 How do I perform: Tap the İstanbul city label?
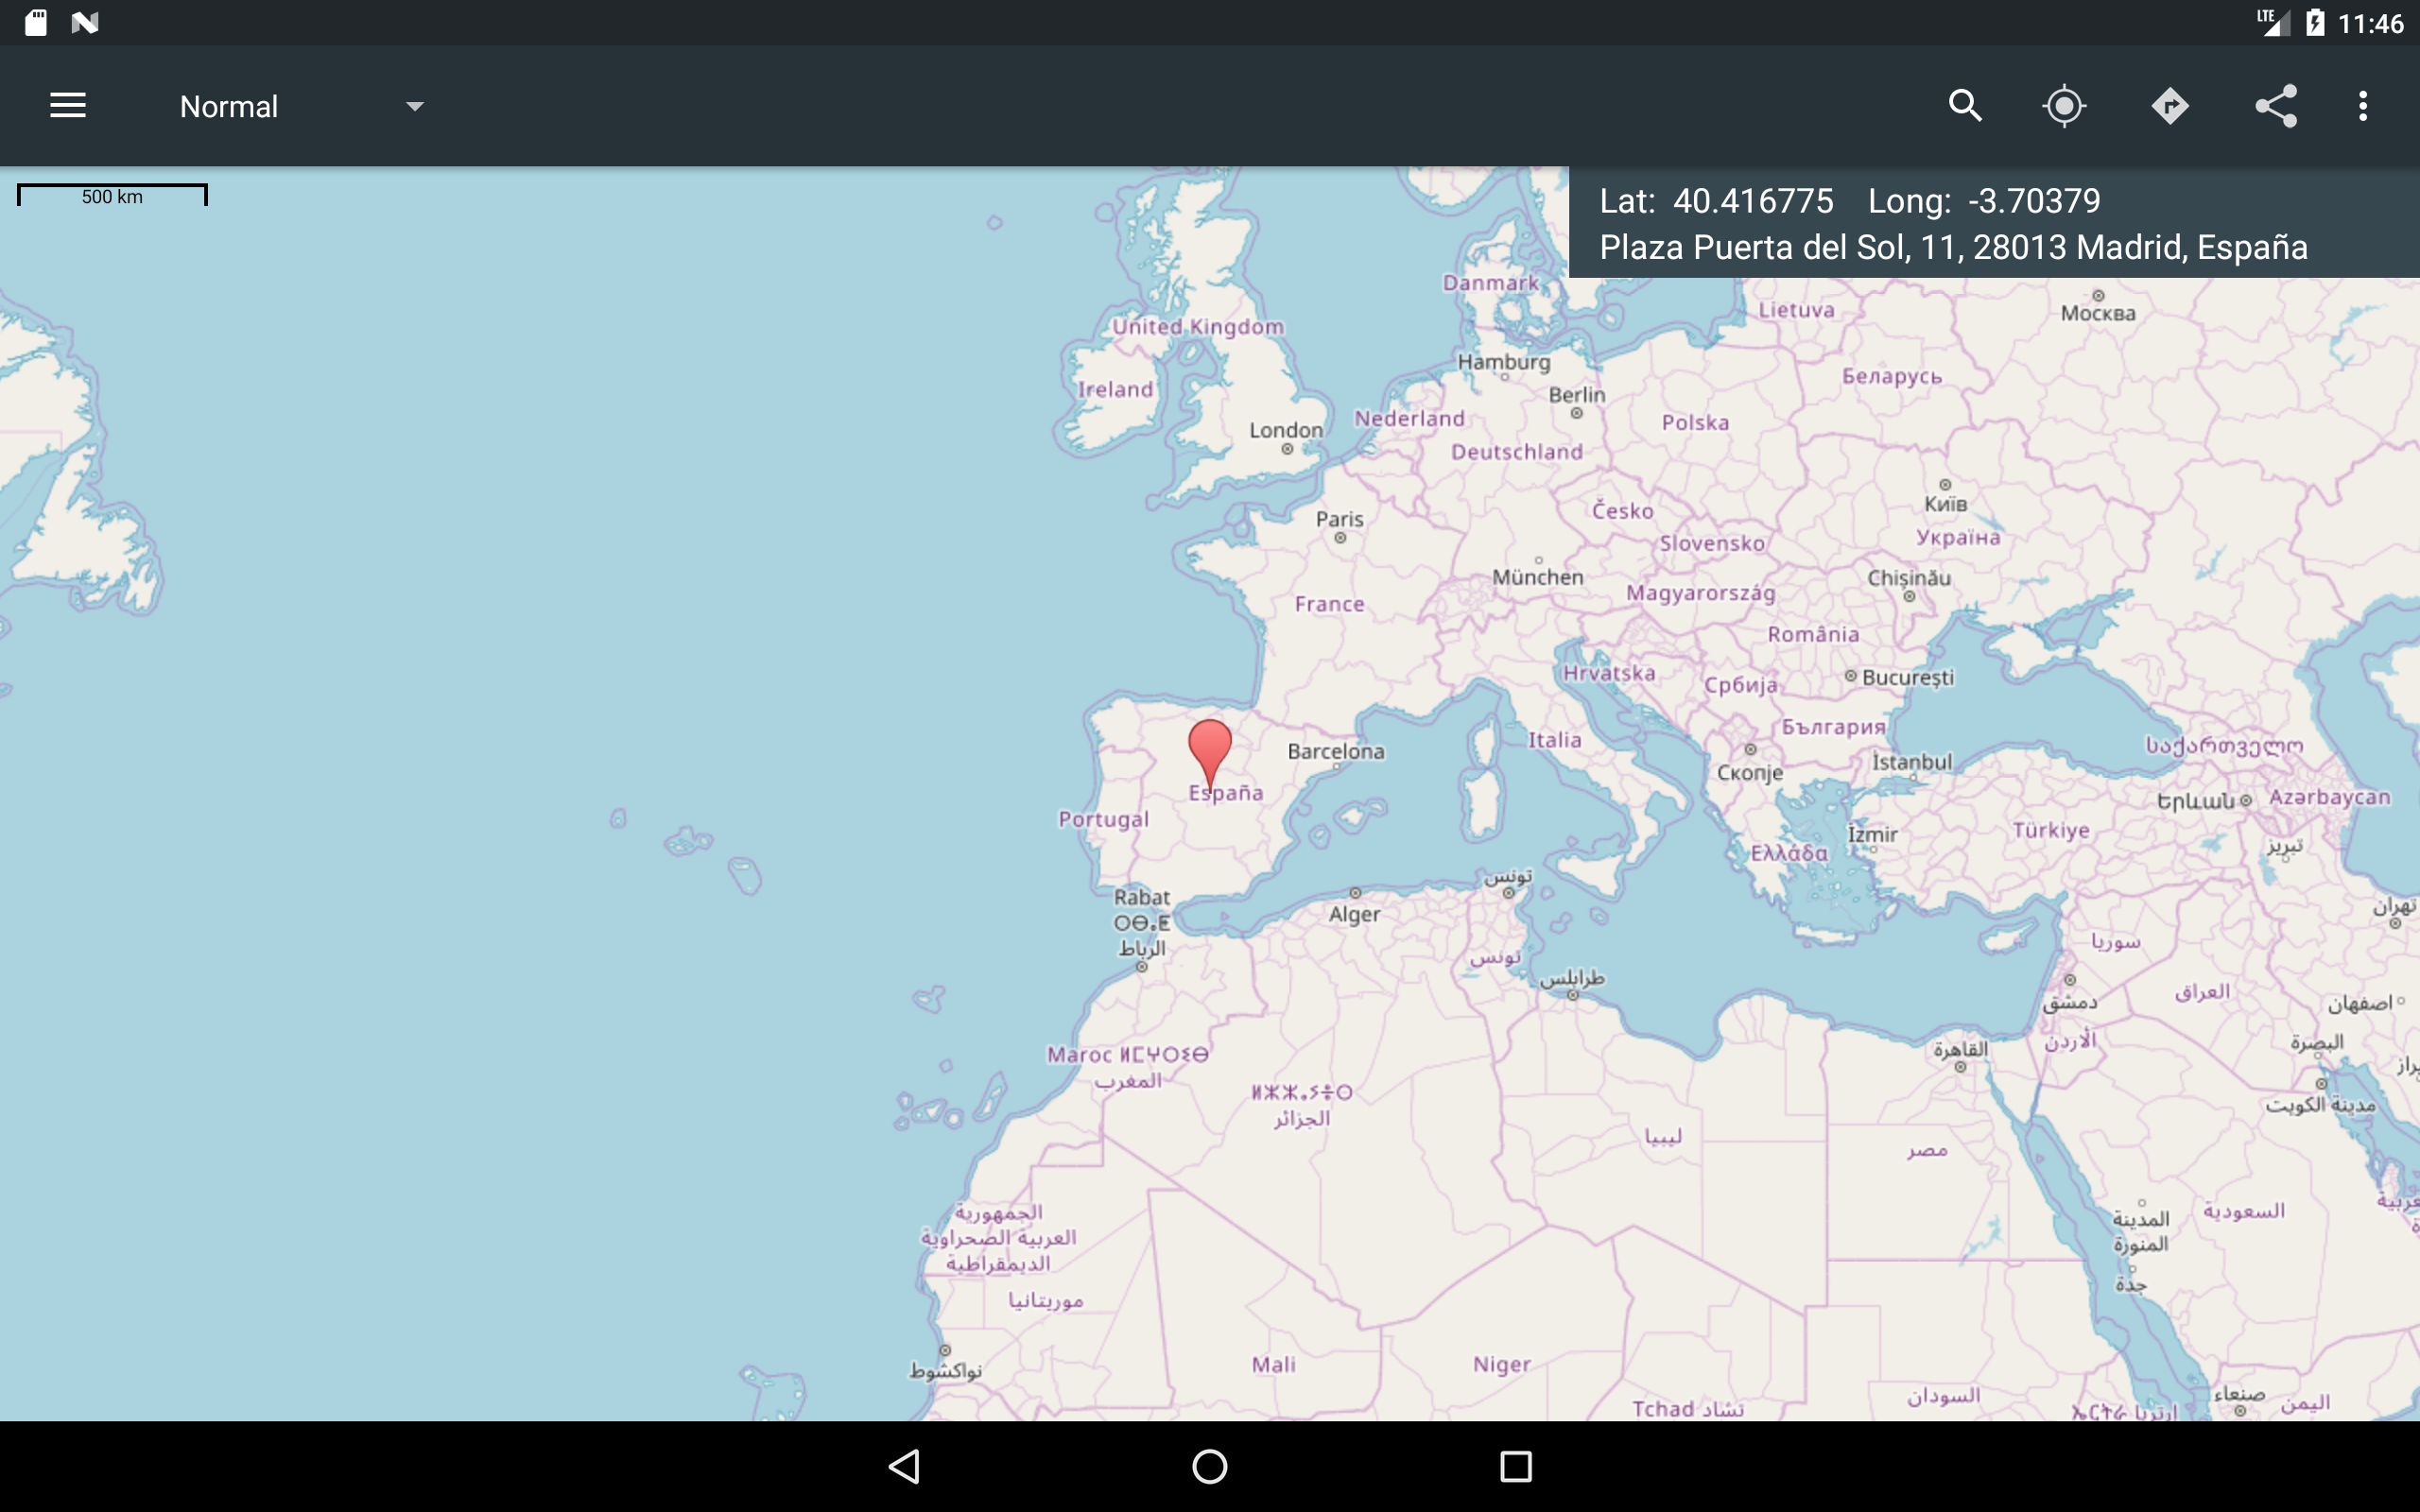(1911, 762)
